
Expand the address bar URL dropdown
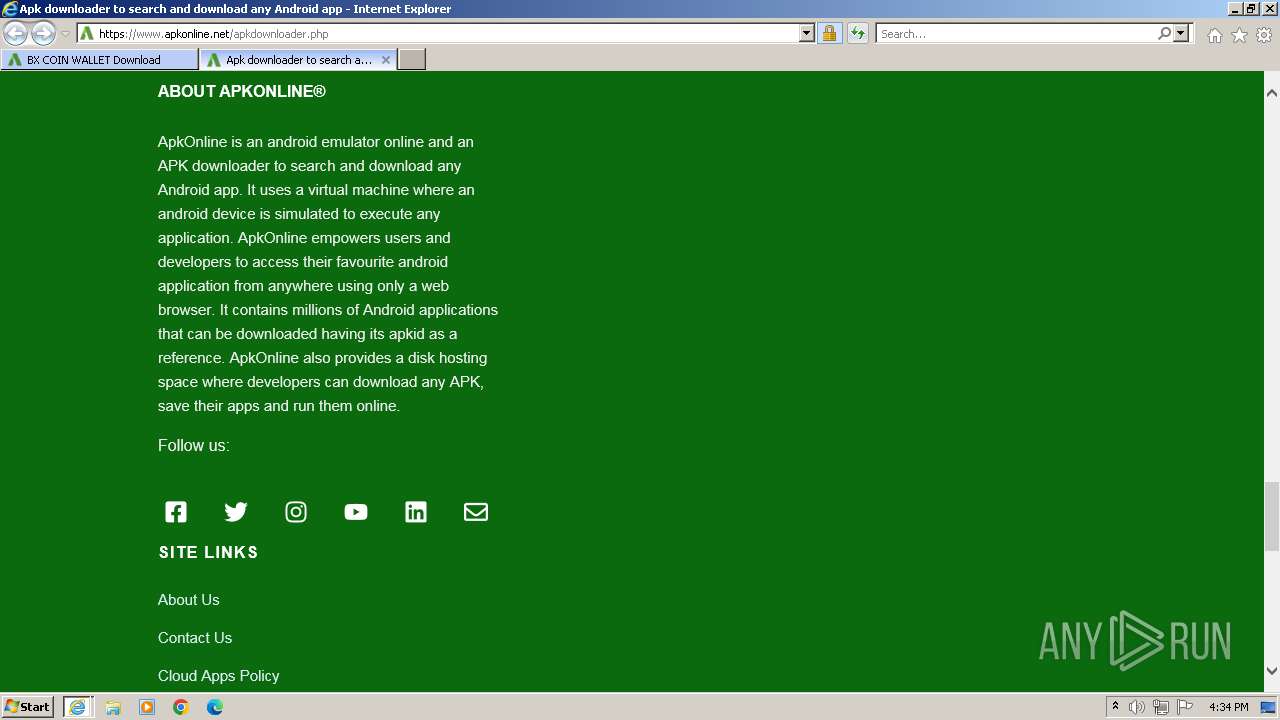[807, 33]
